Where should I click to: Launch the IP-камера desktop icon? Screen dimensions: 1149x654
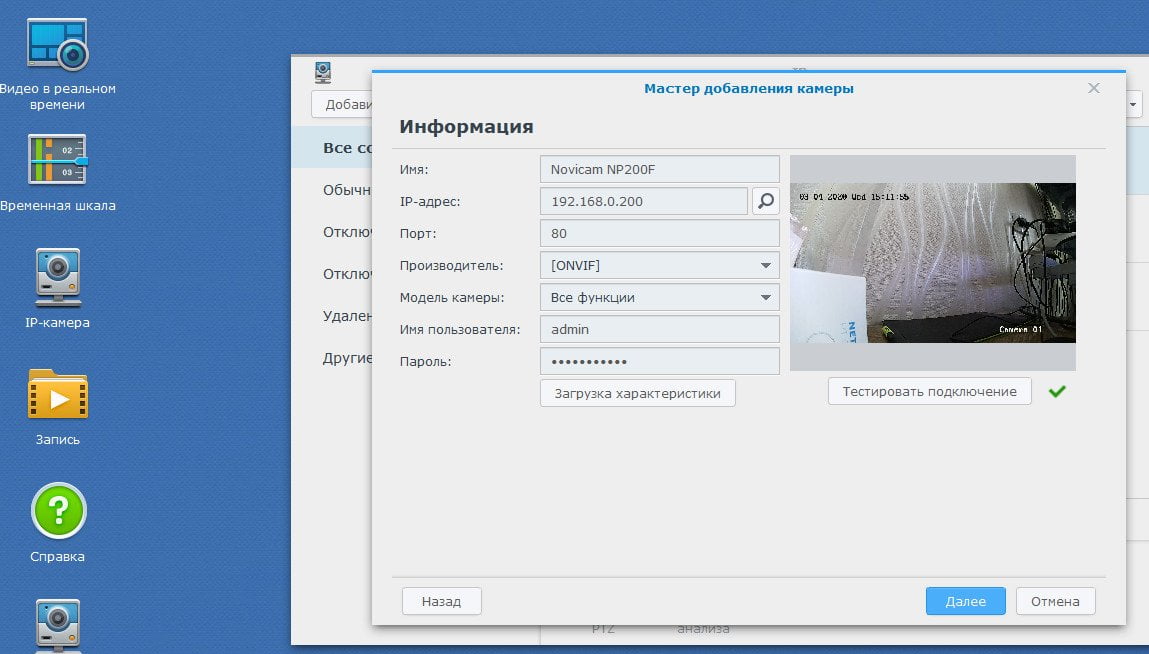pyautogui.click(x=58, y=277)
